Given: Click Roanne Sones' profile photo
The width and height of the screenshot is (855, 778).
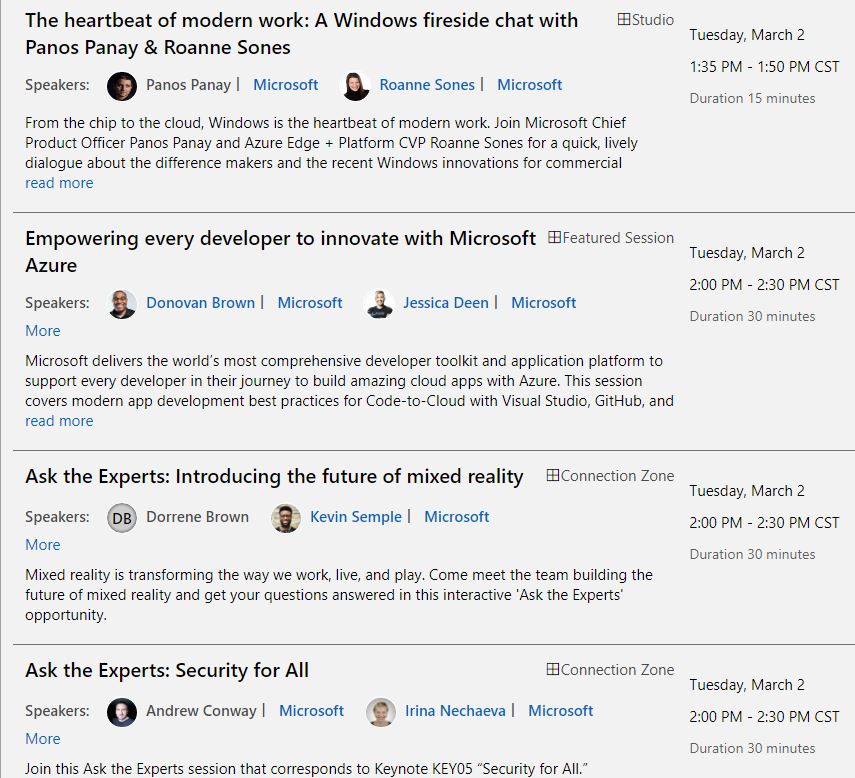Looking at the screenshot, I should (x=355, y=86).
